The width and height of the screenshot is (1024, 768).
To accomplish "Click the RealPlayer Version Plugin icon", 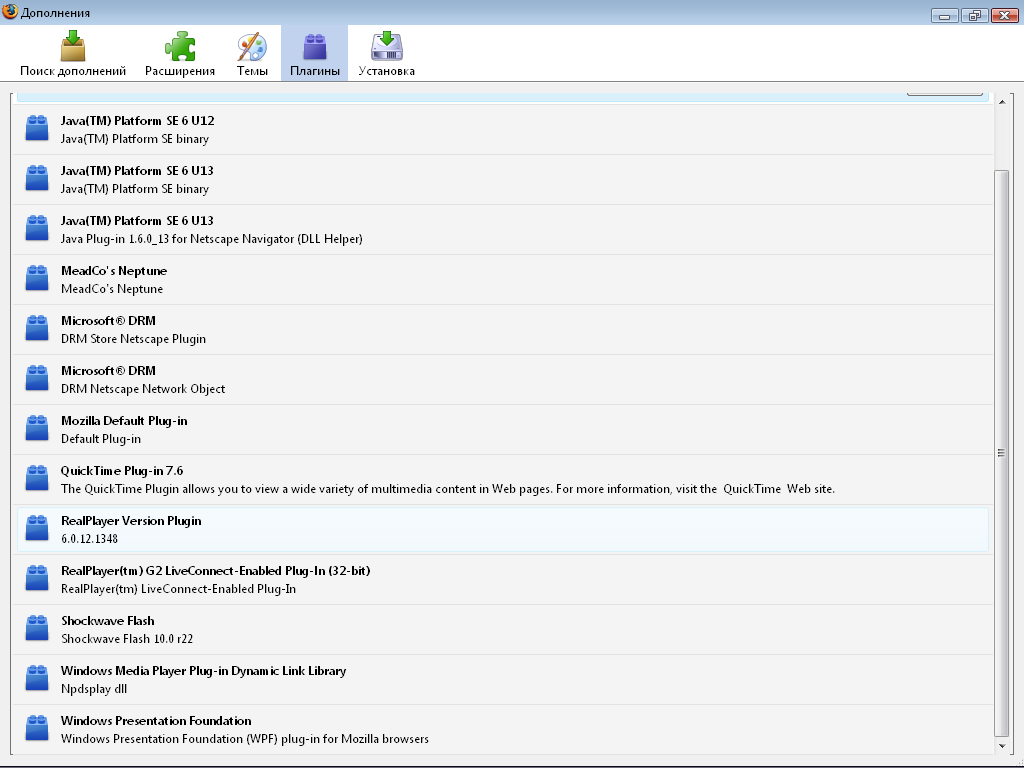I will (x=37, y=528).
